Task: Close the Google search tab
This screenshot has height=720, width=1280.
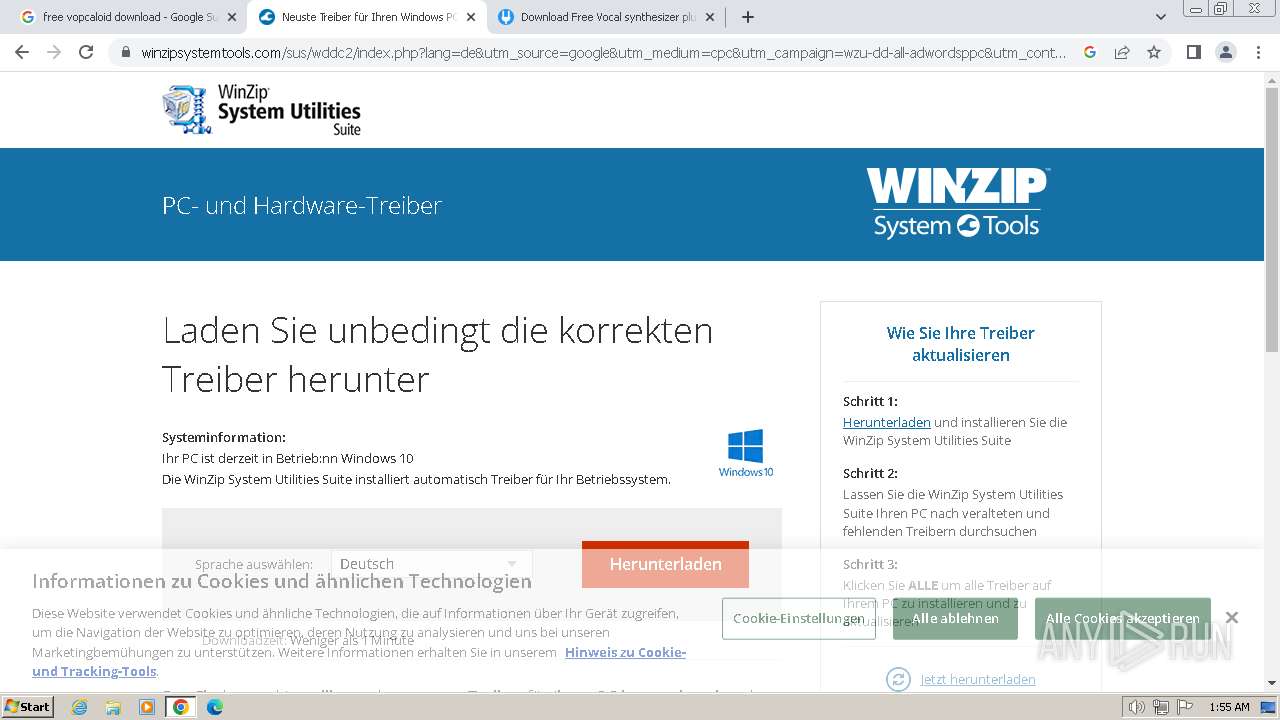Action: tap(232, 17)
